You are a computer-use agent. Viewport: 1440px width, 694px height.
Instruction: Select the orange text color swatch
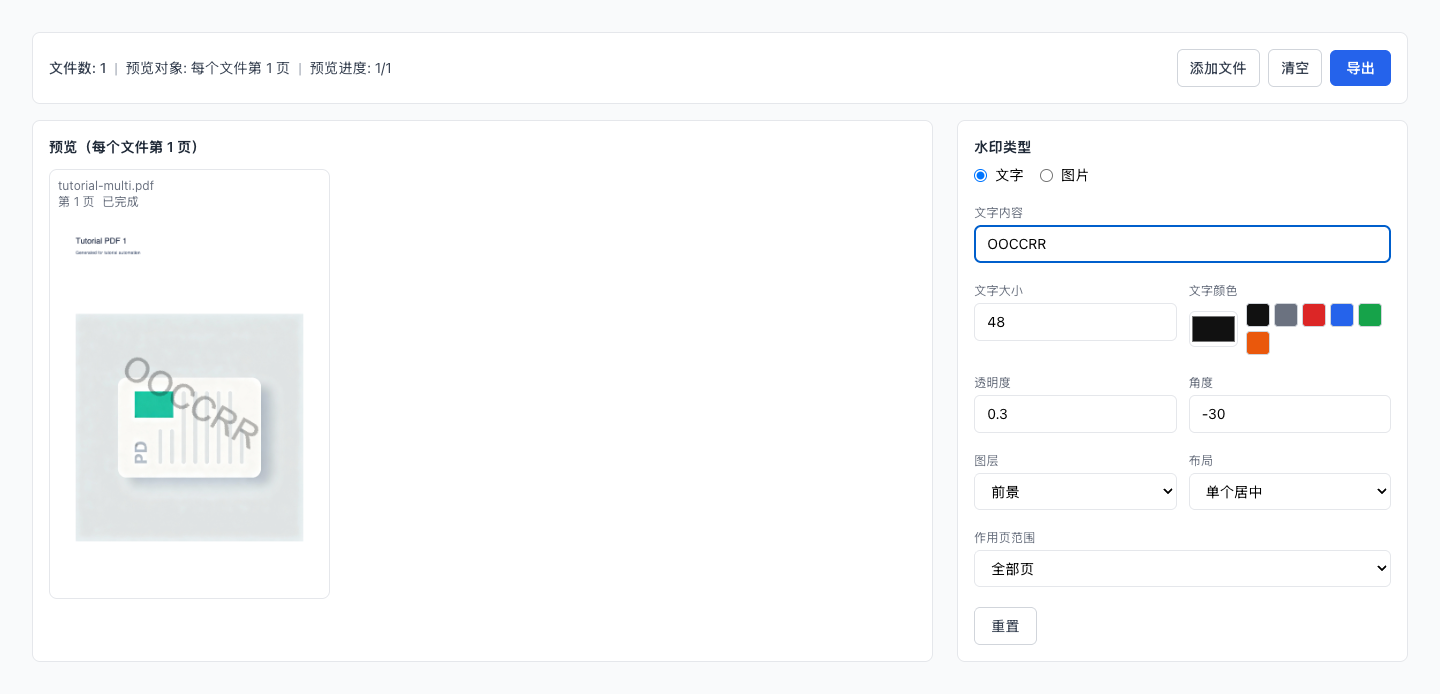tap(1257, 342)
